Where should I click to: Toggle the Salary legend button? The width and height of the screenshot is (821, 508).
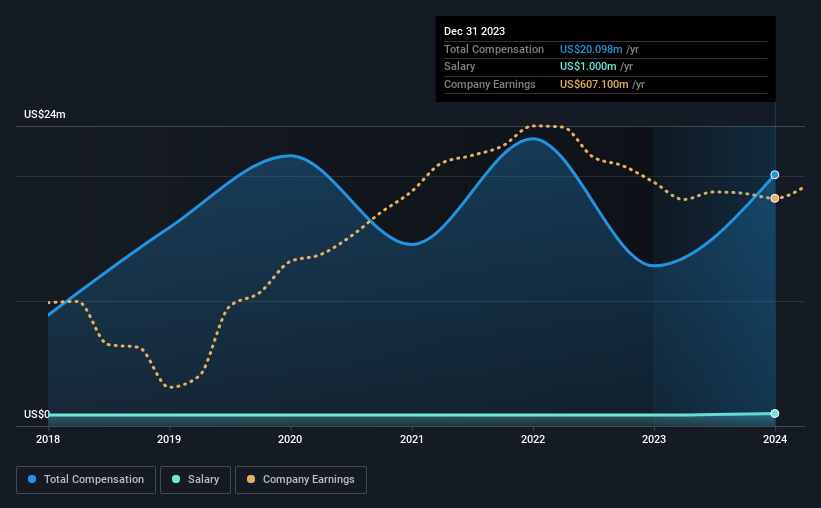pyautogui.click(x=195, y=480)
